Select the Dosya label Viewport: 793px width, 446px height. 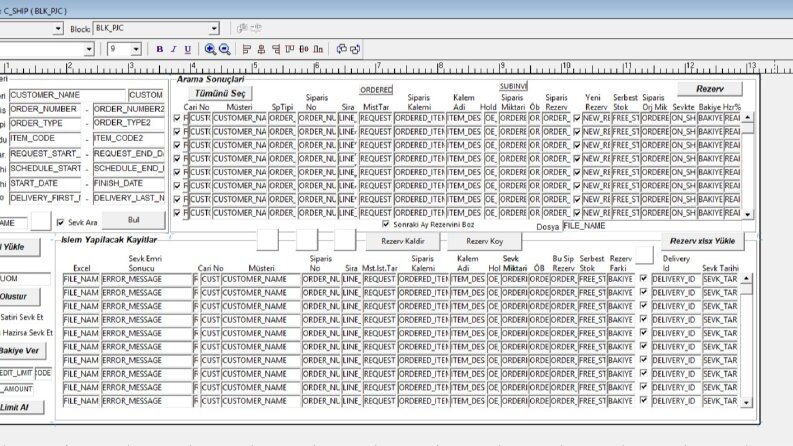coord(548,227)
